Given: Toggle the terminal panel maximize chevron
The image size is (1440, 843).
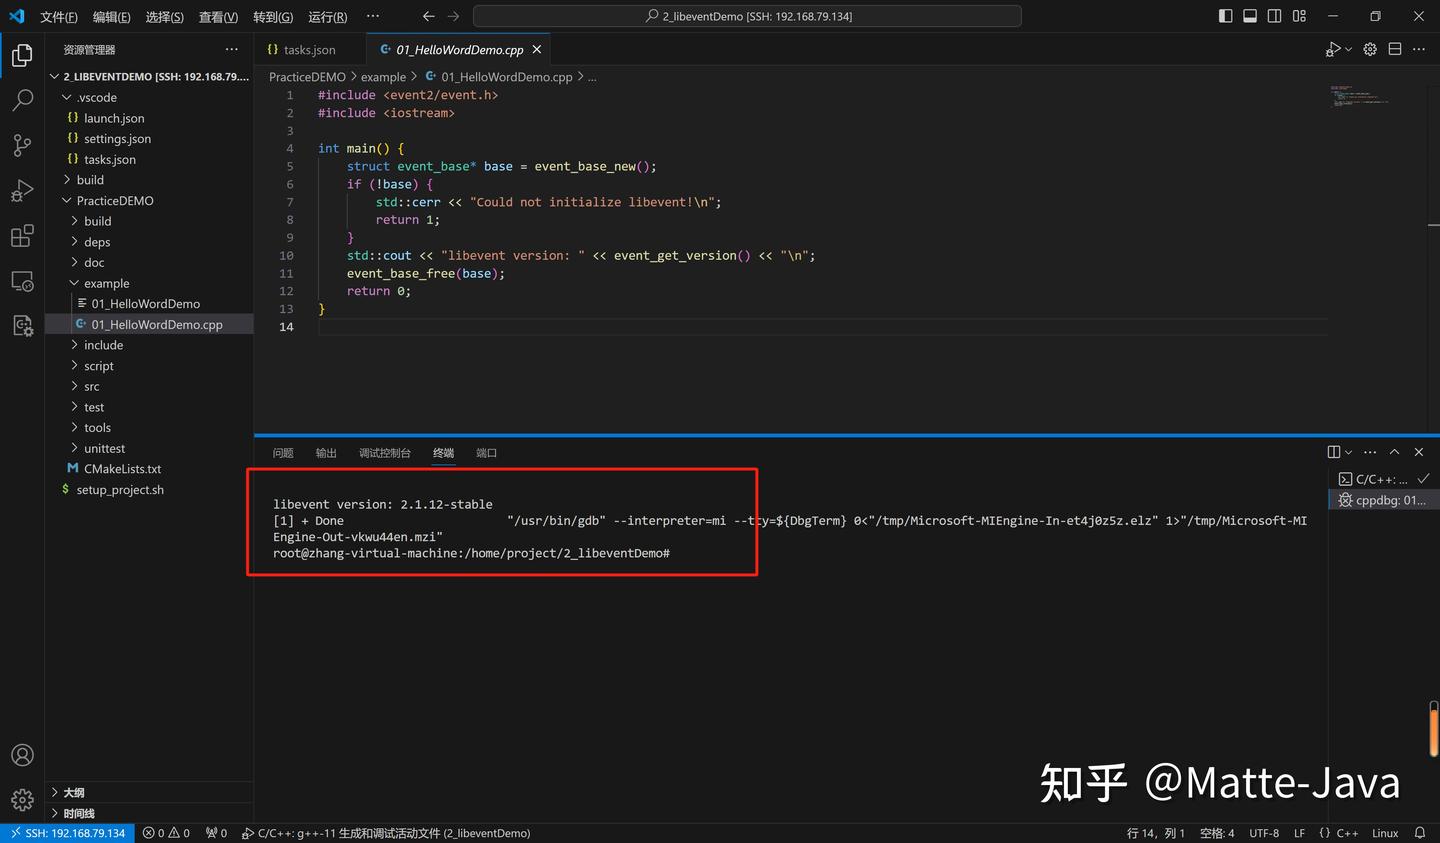Looking at the screenshot, I should pyautogui.click(x=1394, y=451).
